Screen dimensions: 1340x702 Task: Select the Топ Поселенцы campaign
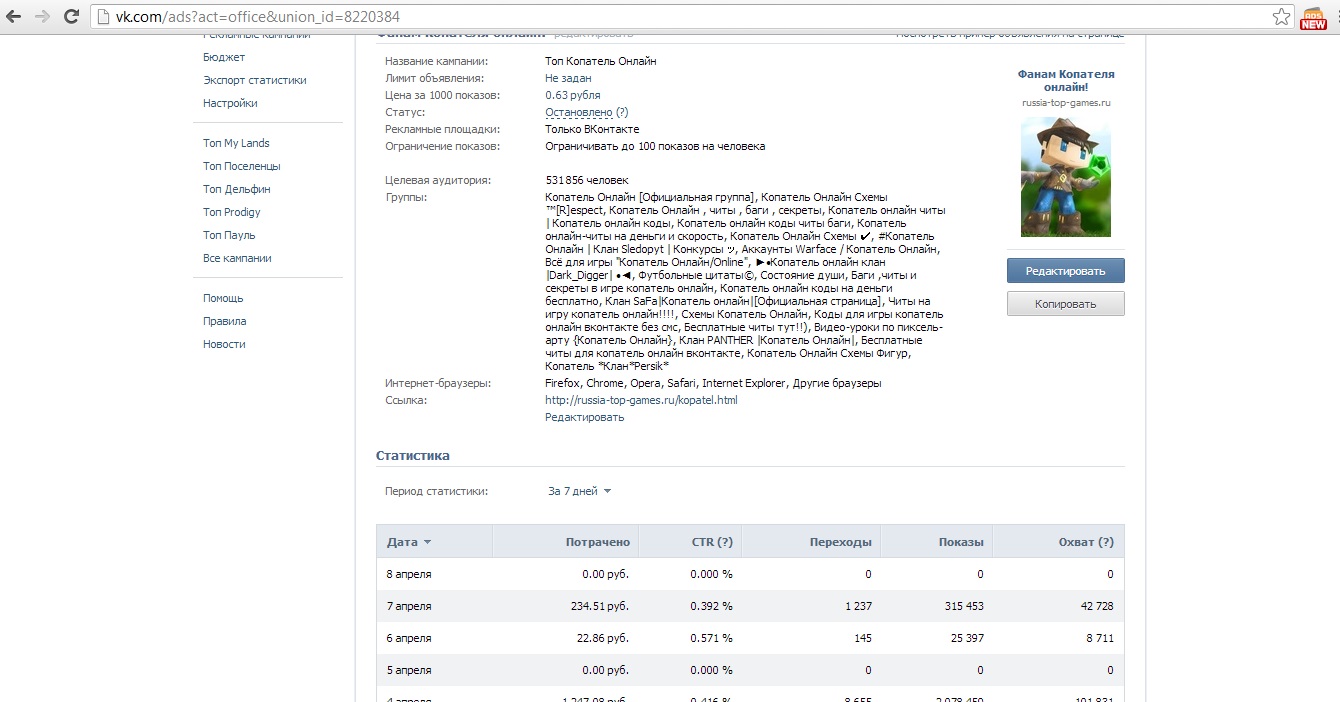pyautogui.click(x=242, y=166)
